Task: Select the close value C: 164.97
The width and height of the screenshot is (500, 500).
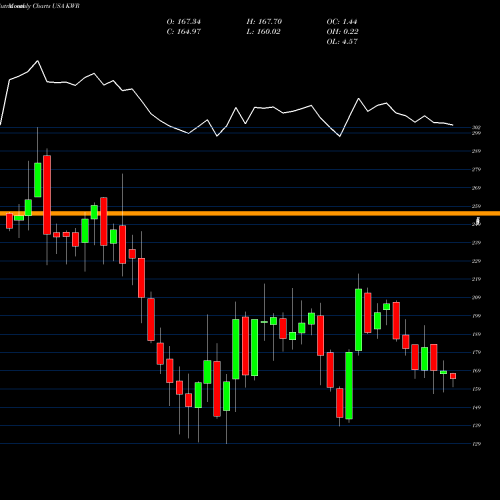Action: click(x=184, y=32)
